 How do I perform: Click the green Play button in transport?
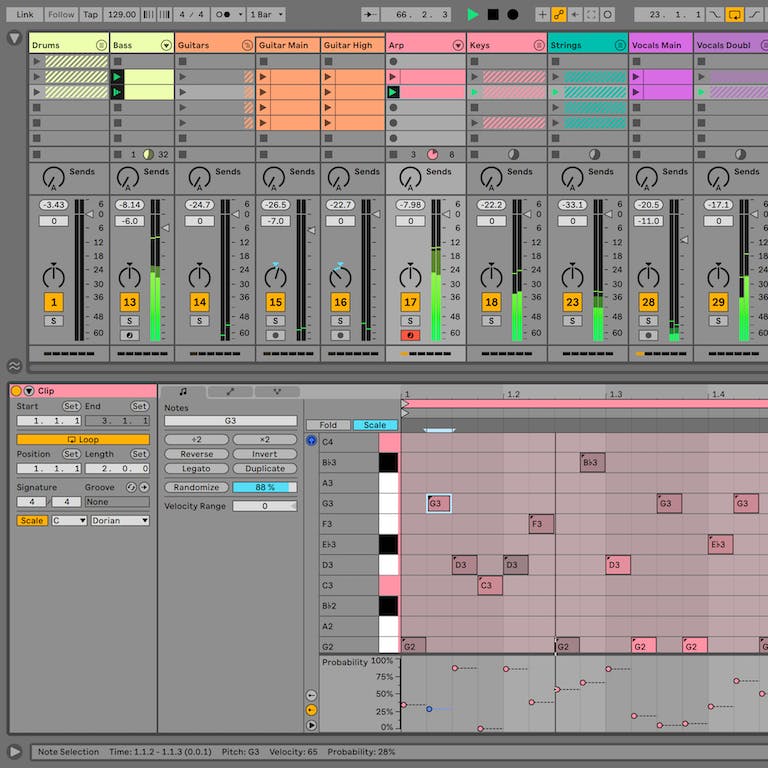click(473, 14)
